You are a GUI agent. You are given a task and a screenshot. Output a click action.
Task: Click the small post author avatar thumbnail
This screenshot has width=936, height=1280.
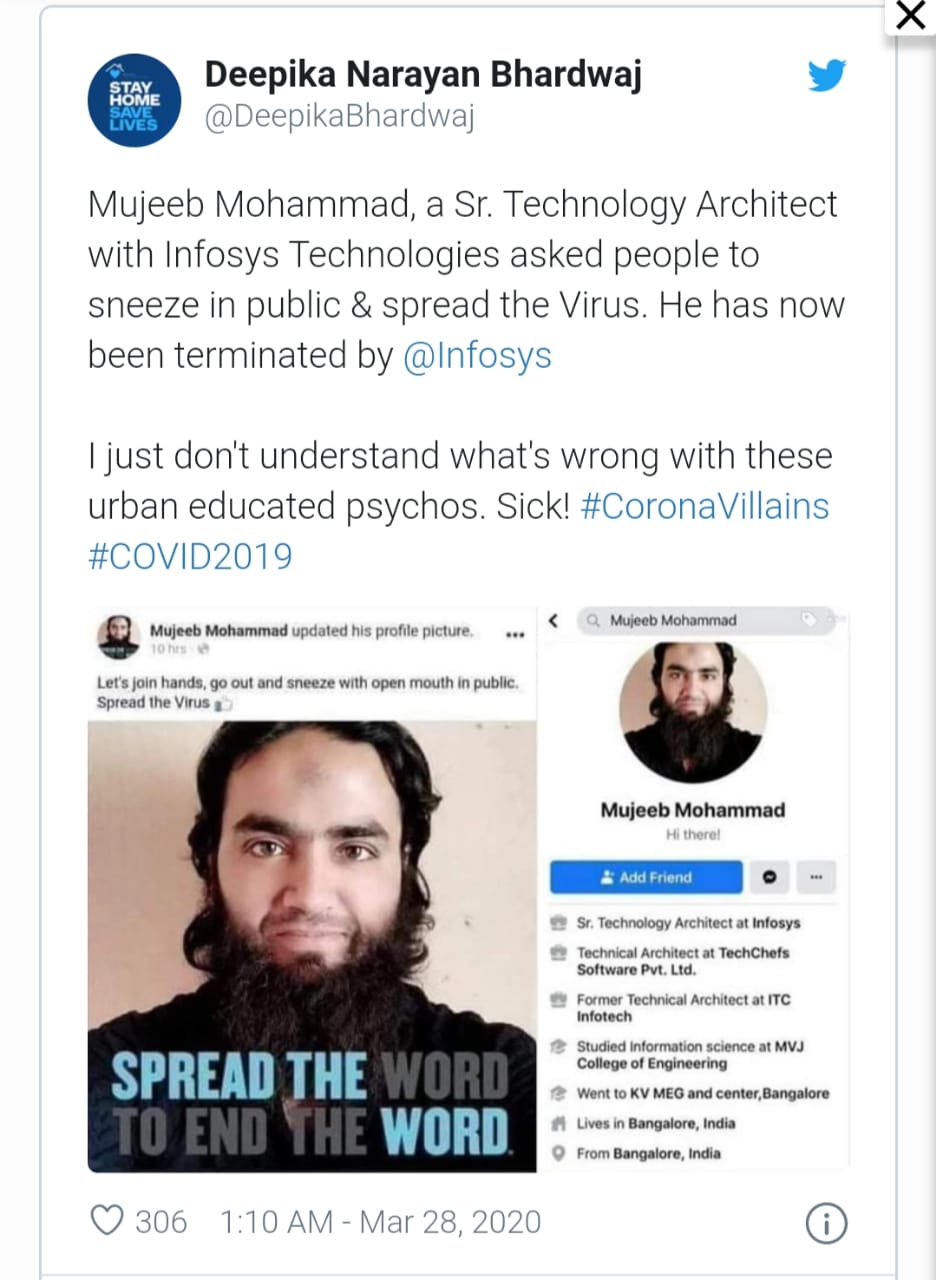(x=118, y=637)
